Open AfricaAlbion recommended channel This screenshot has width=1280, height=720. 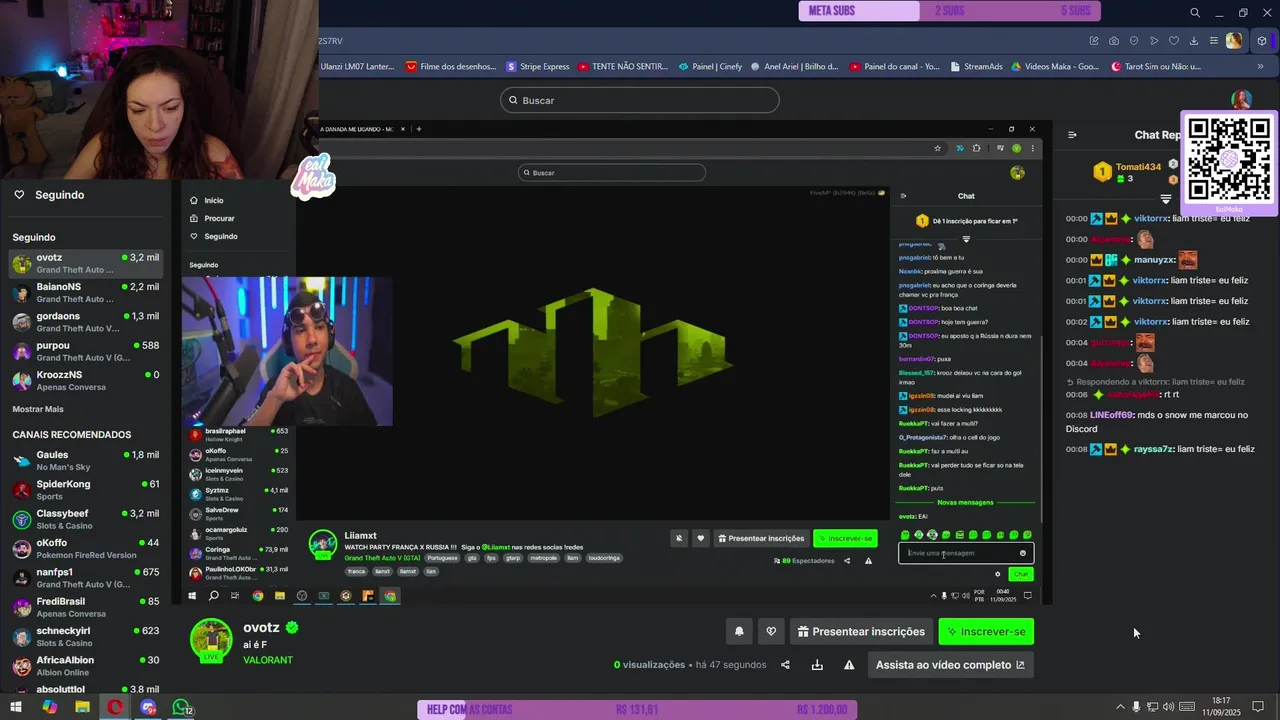(85, 665)
